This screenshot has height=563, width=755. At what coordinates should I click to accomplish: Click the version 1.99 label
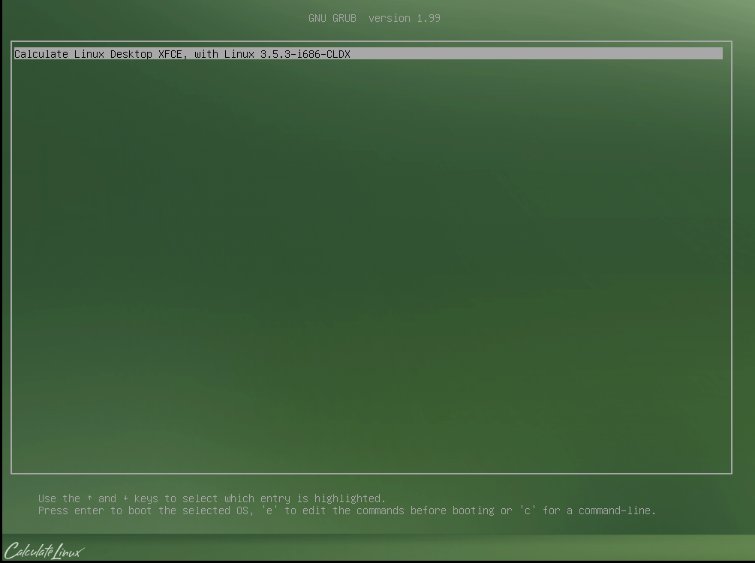pos(404,18)
